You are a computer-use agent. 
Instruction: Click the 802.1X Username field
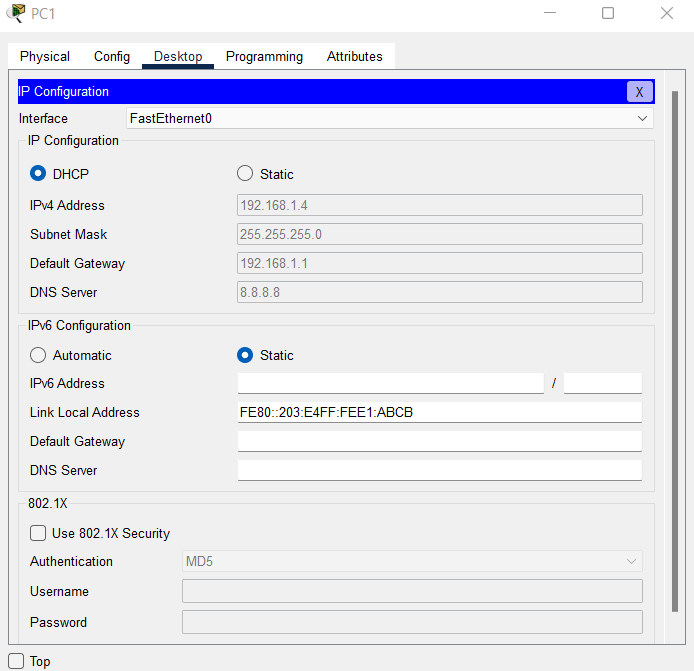[x=412, y=591]
